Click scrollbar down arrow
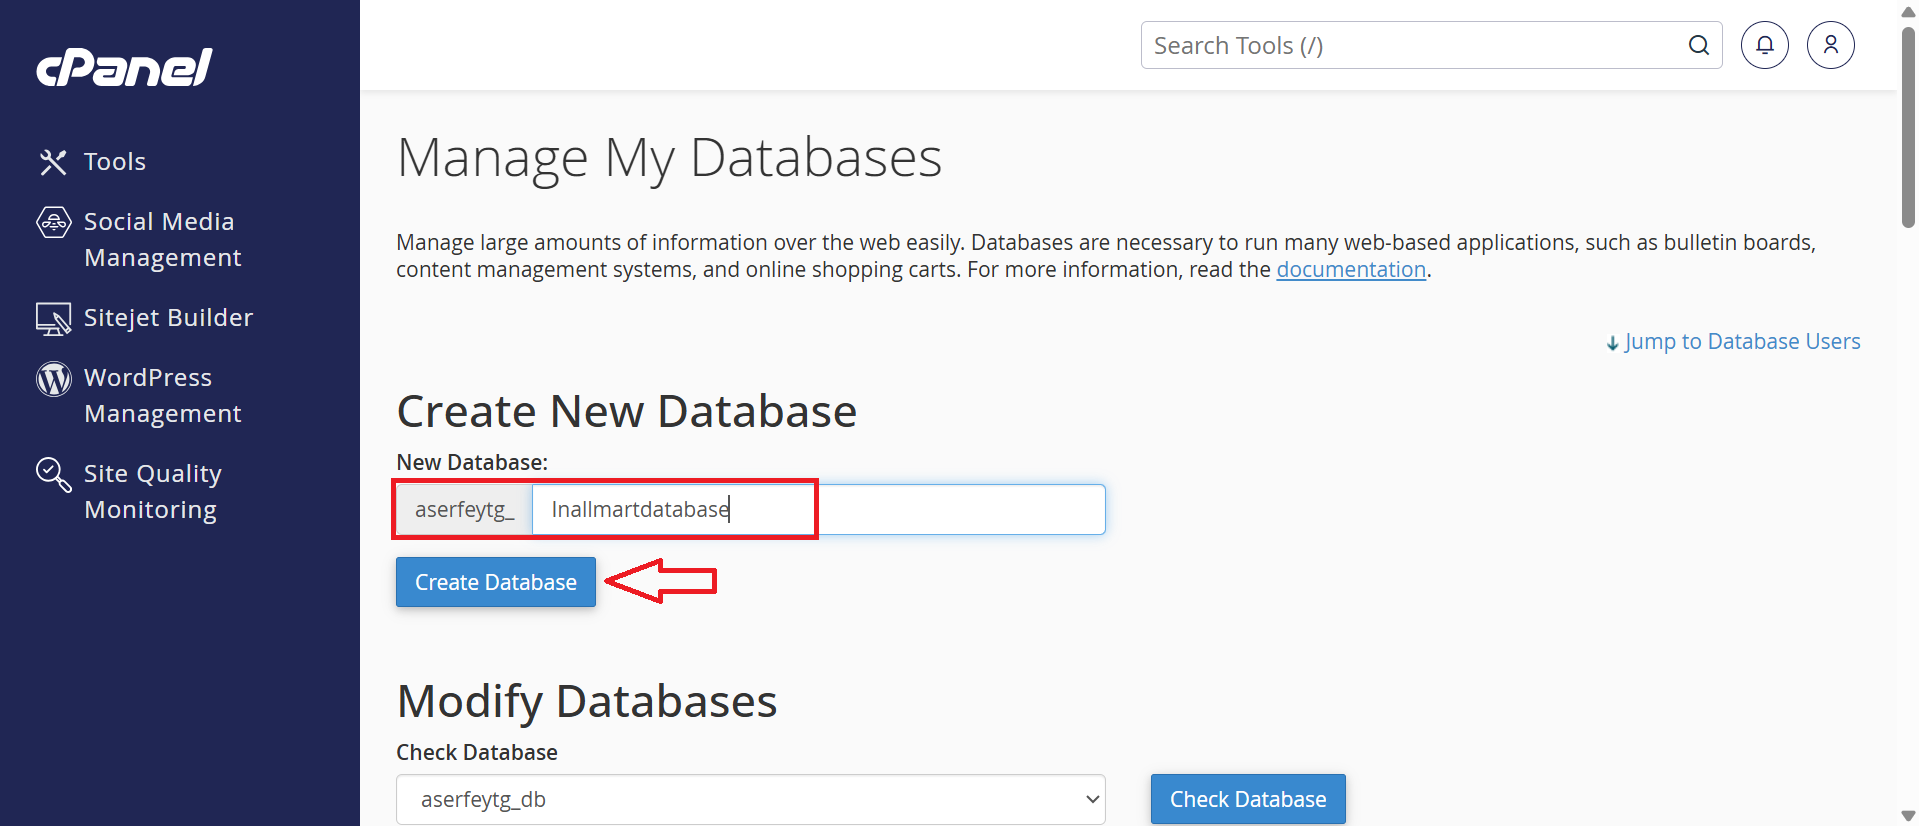1919x826 pixels. click(x=1908, y=816)
